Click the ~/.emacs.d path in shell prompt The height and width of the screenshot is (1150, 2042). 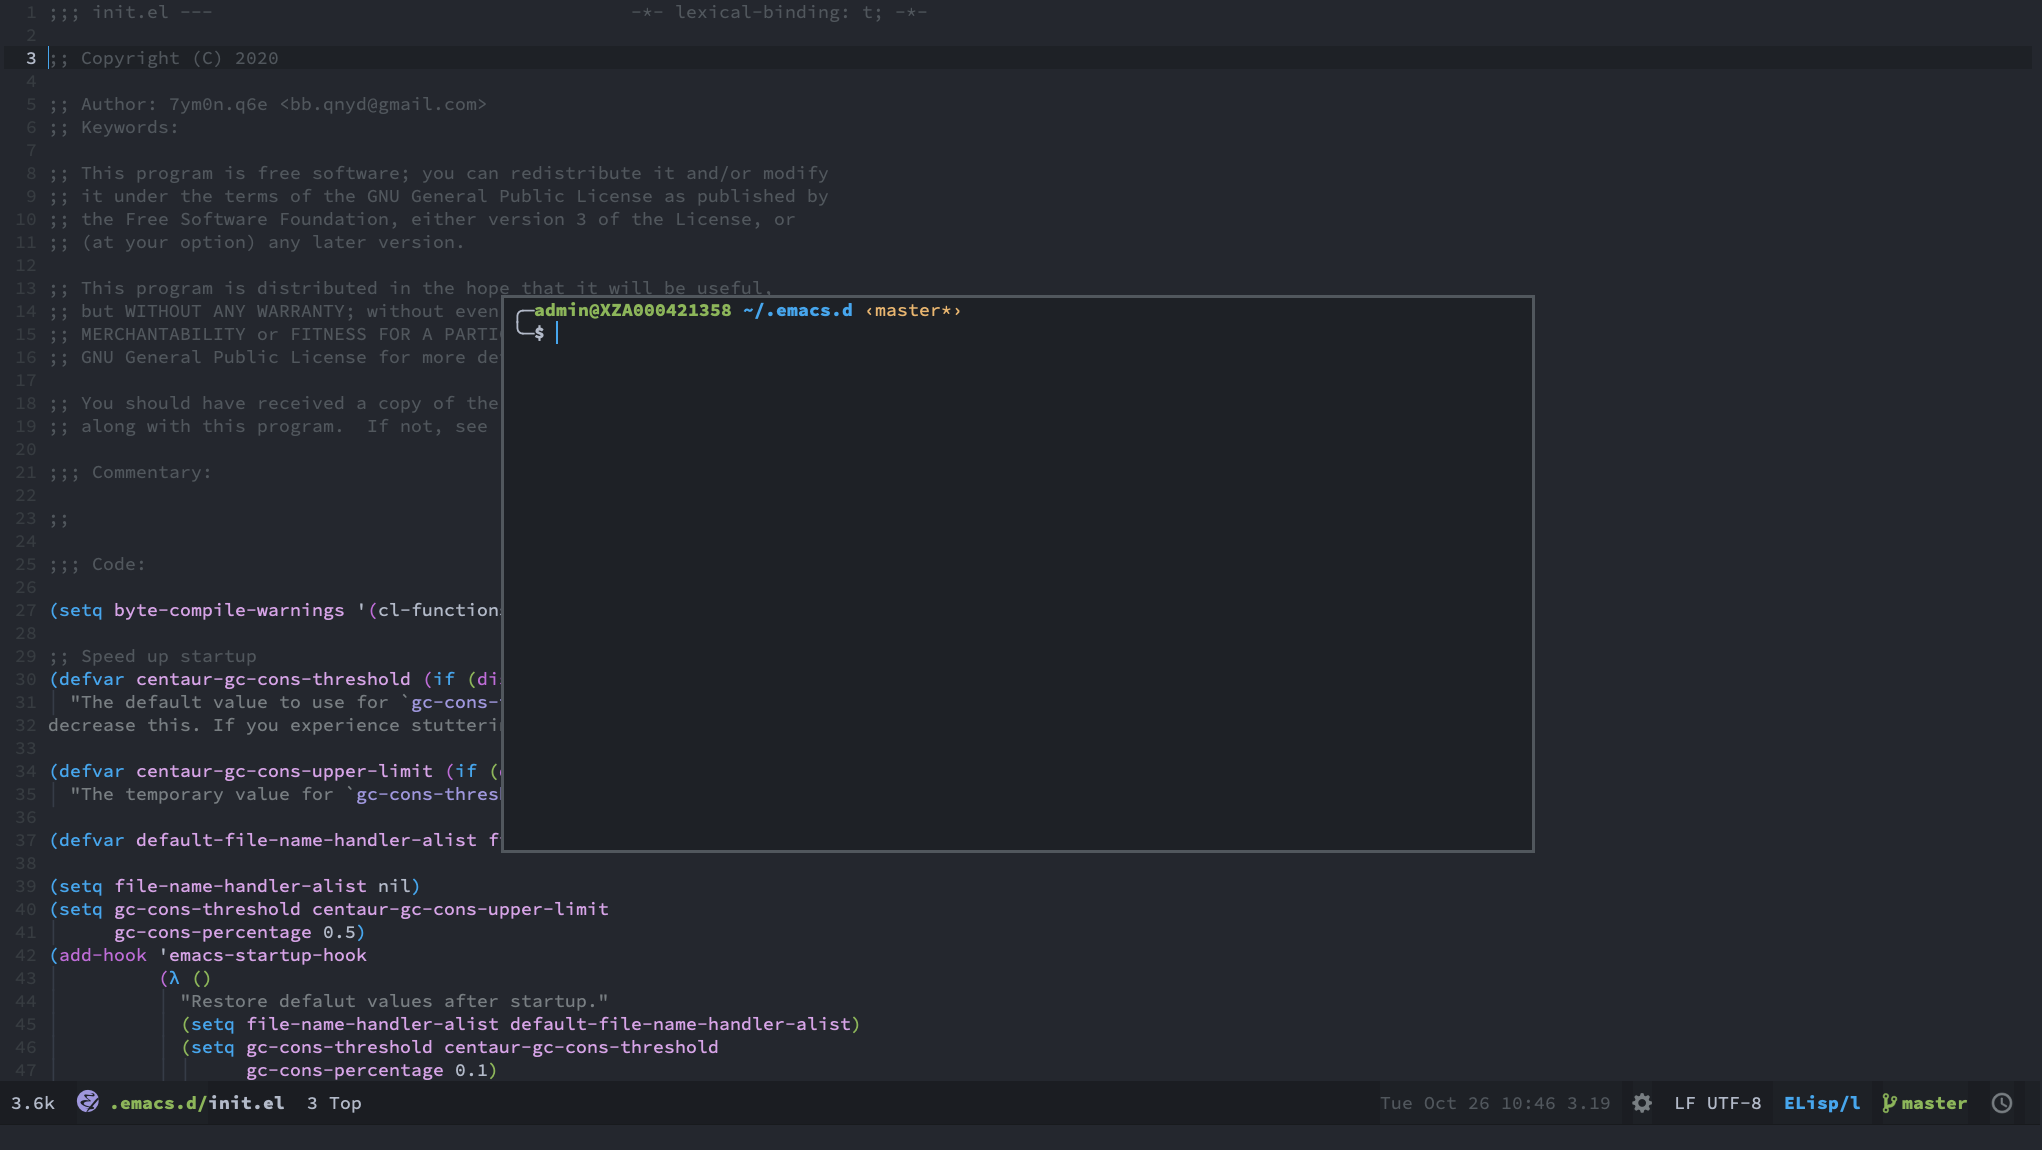[x=798, y=310]
